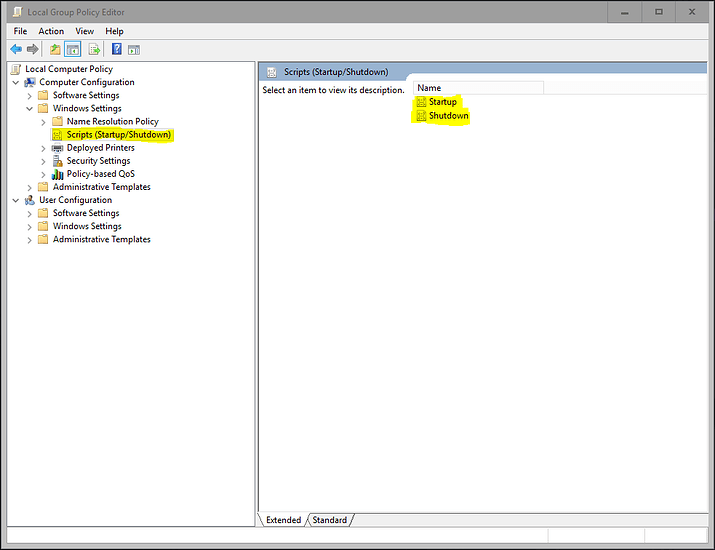Switch to the Extended tab
The height and width of the screenshot is (550, 715).
coord(283,520)
